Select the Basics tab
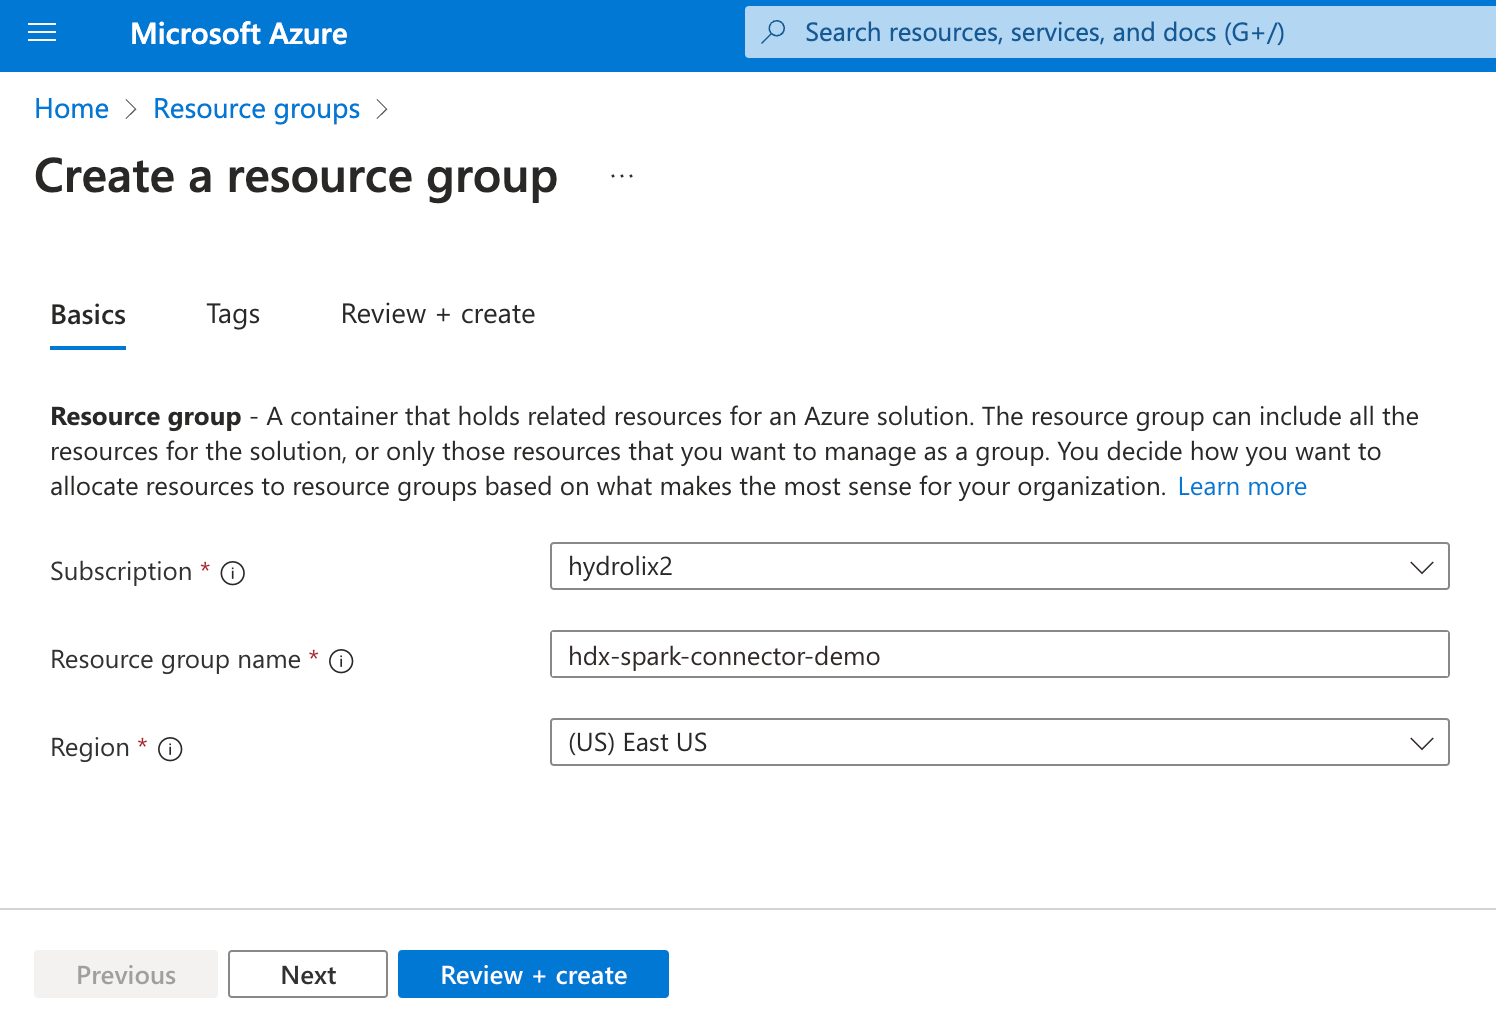This screenshot has height=1012, width=1496. click(88, 315)
